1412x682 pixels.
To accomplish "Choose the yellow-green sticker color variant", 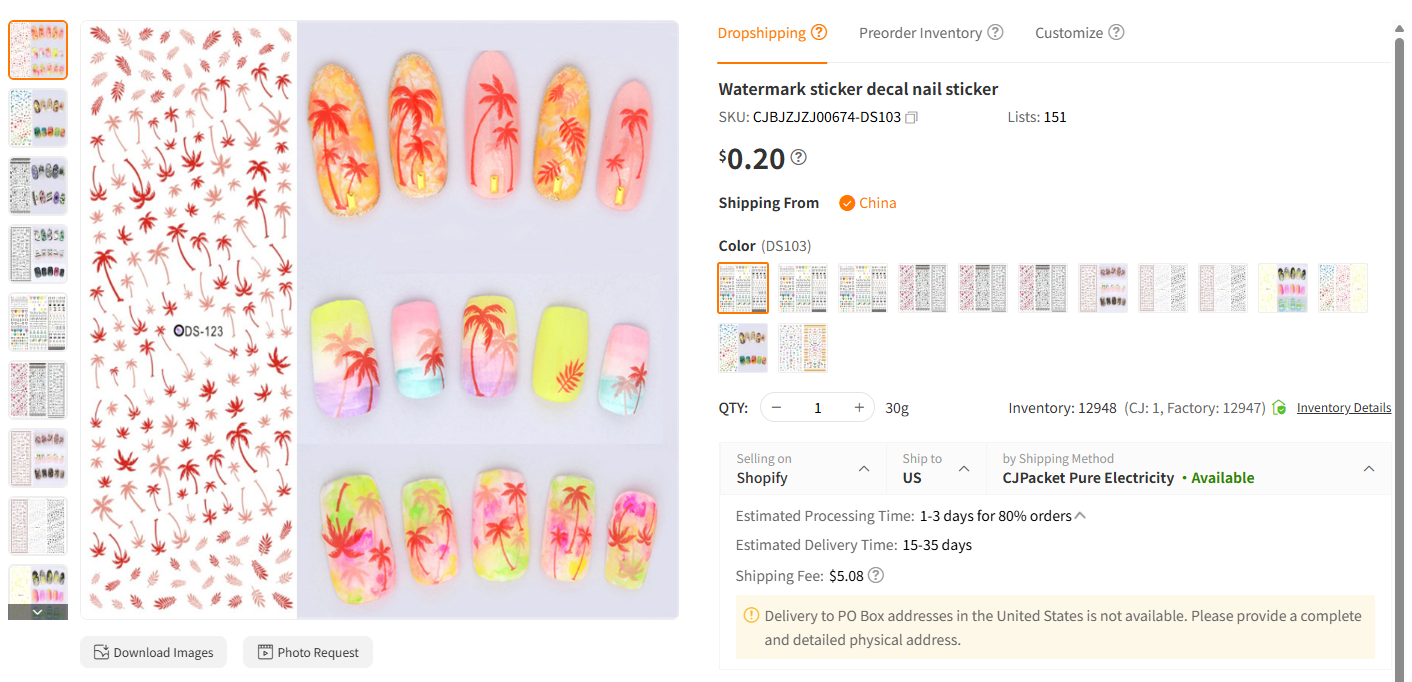I will pyautogui.click(x=1283, y=288).
